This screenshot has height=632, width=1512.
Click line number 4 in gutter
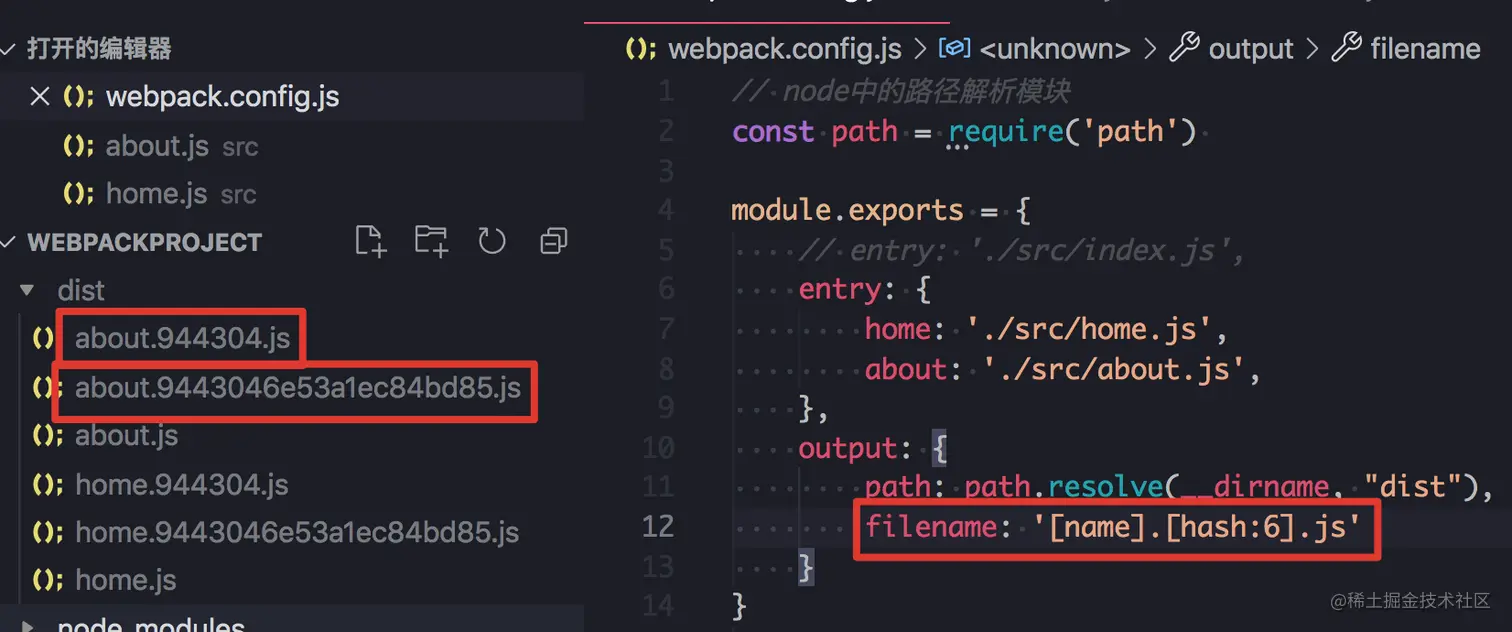click(x=665, y=210)
